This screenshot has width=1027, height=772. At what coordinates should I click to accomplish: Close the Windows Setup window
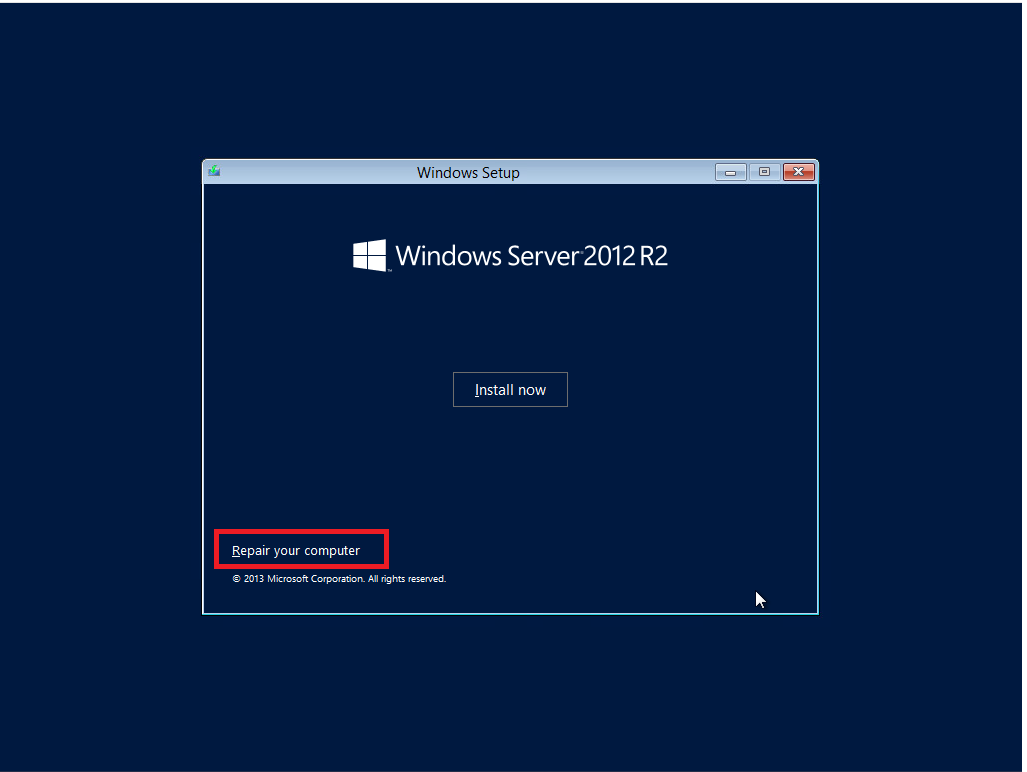[798, 172]
